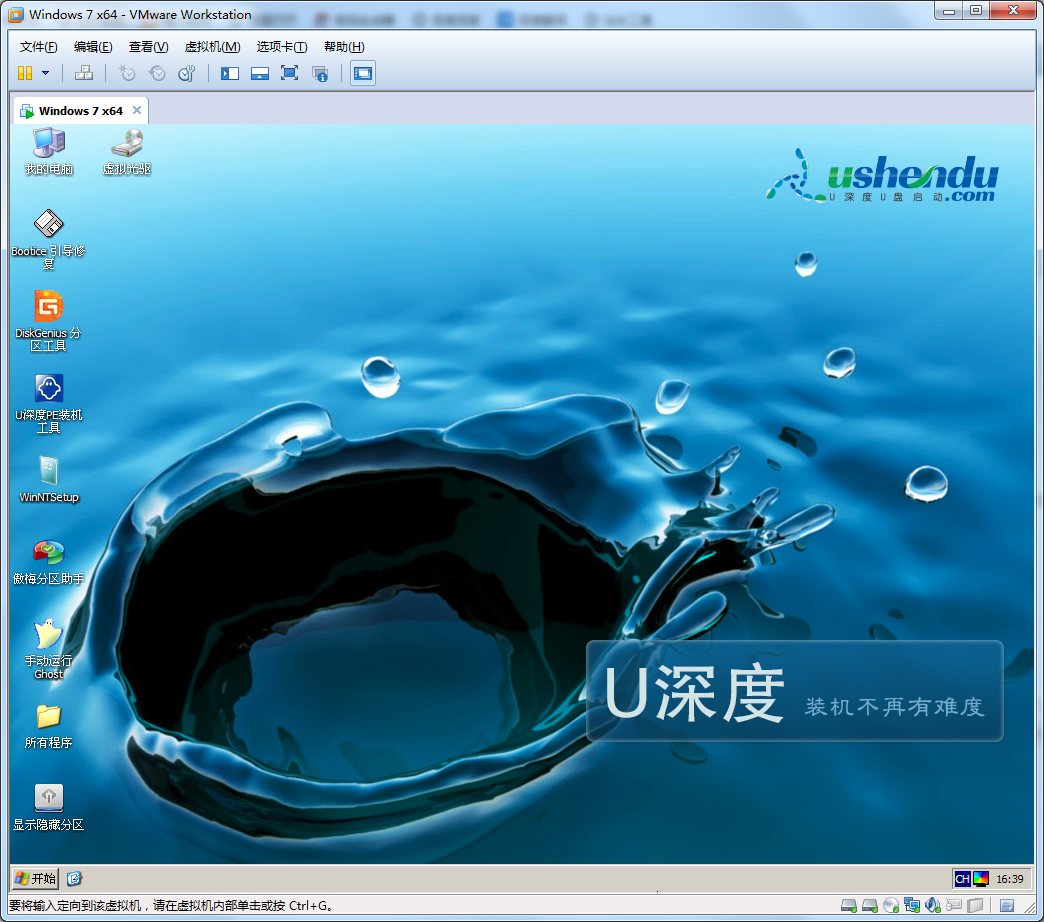Select the WinNTSetup desktop icon
Viewport: 1044px width, 922px height.
pos(49,479)
